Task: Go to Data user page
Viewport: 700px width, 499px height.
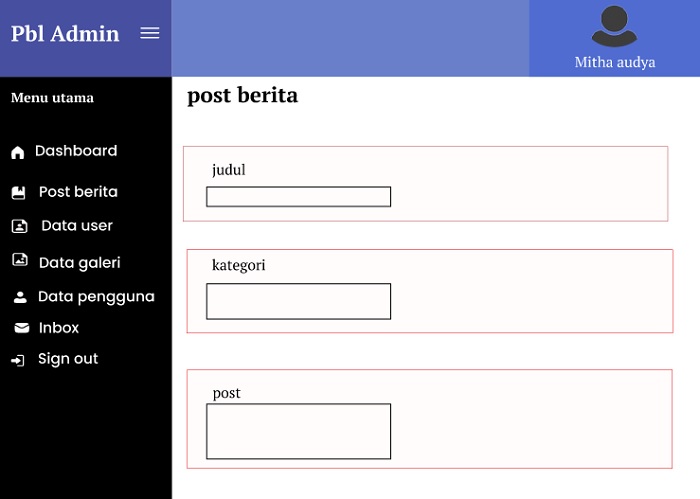Action: [77, 226]
